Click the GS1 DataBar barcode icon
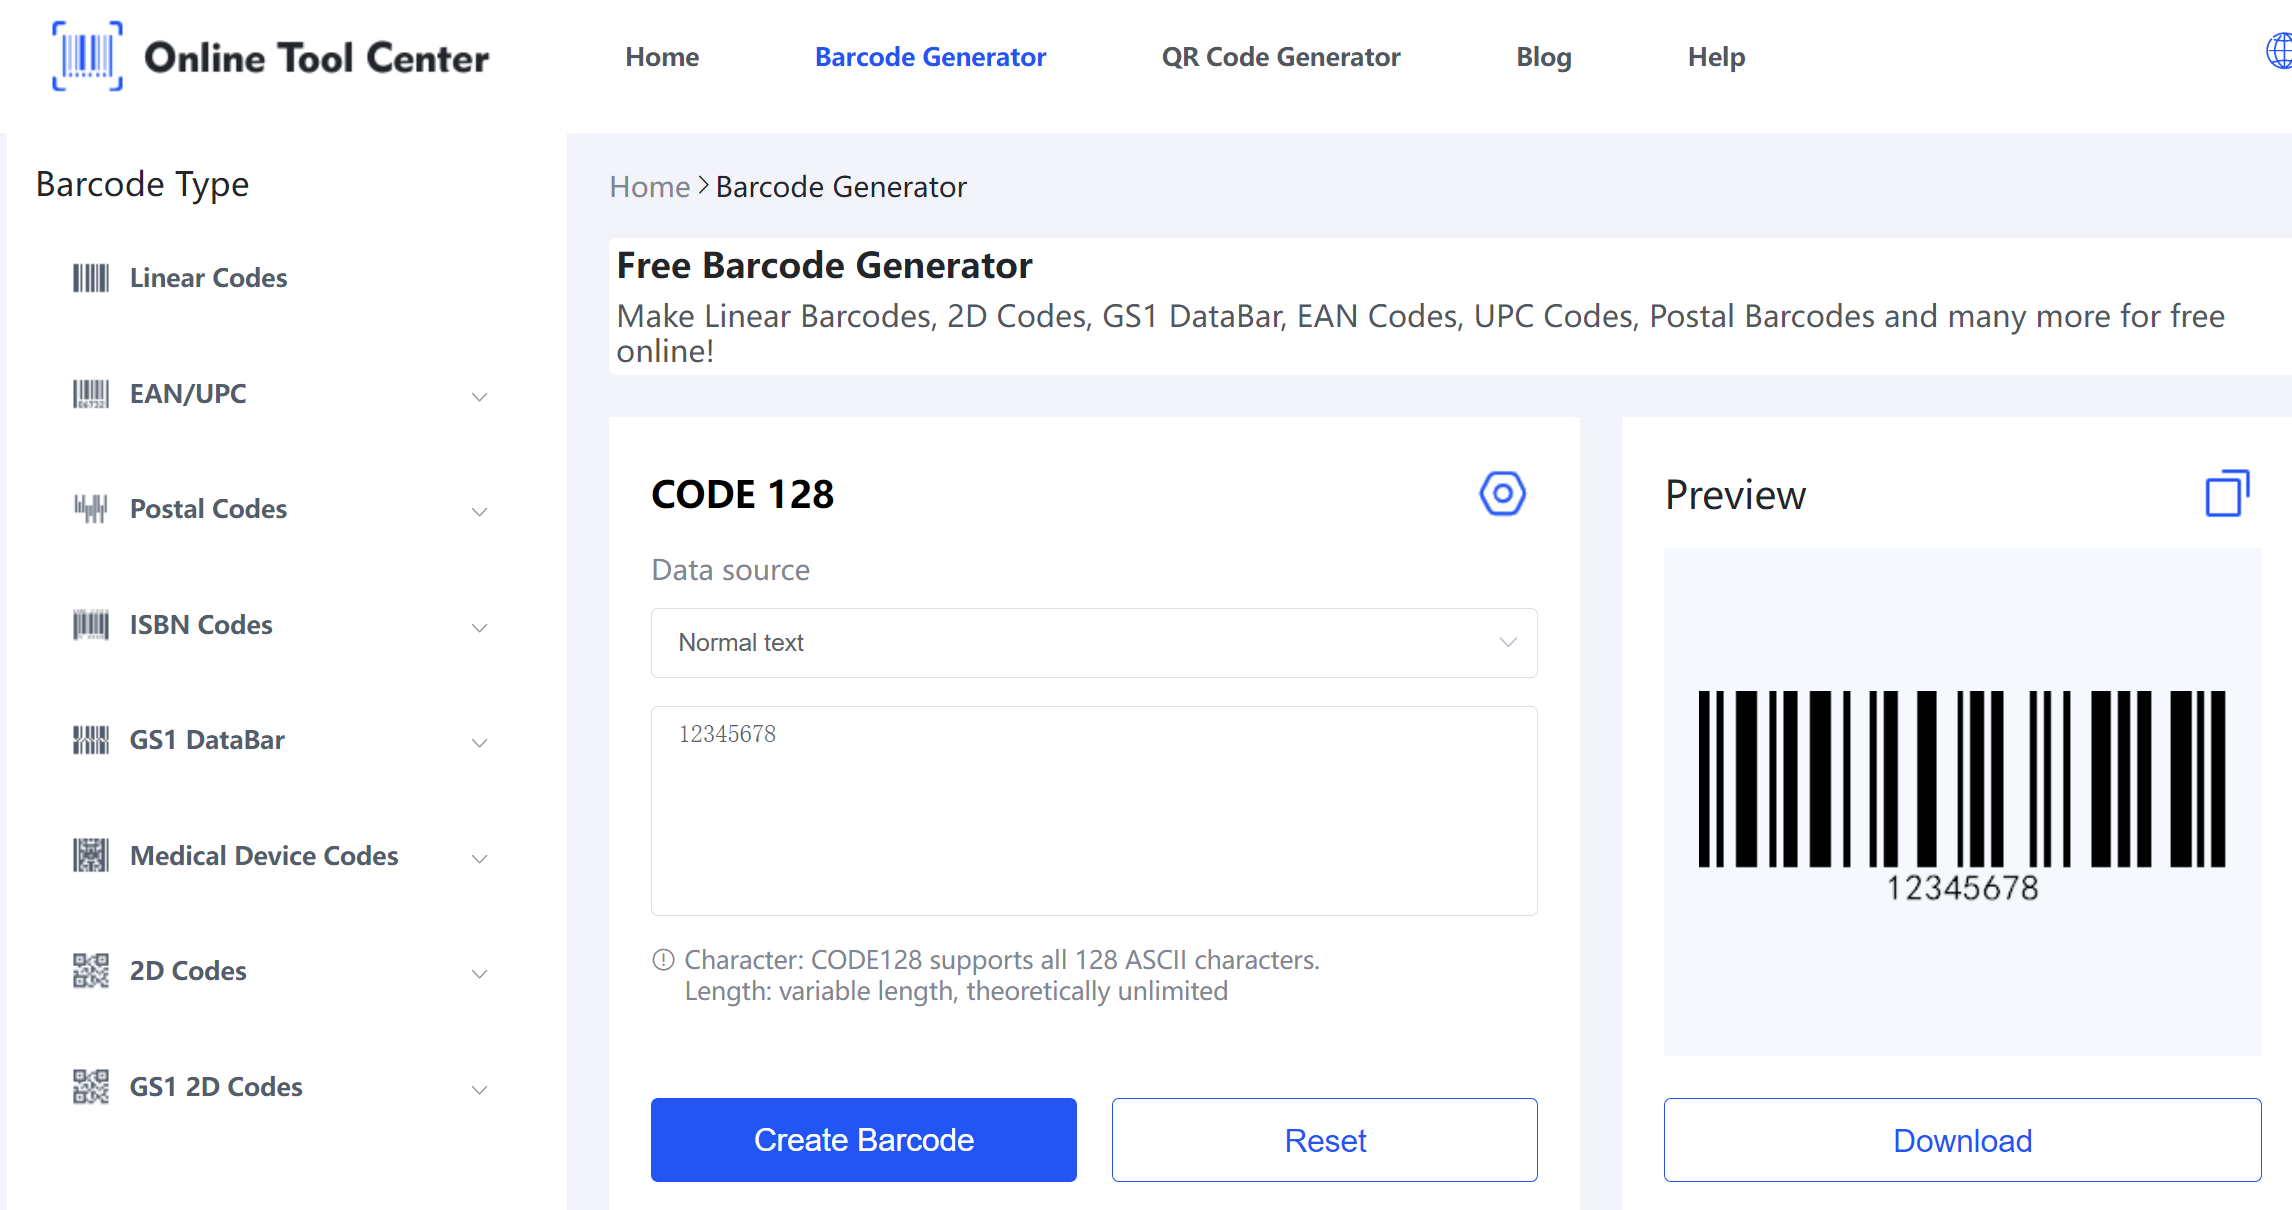Screen dimensions: 2292x1210 click(86, 738)
